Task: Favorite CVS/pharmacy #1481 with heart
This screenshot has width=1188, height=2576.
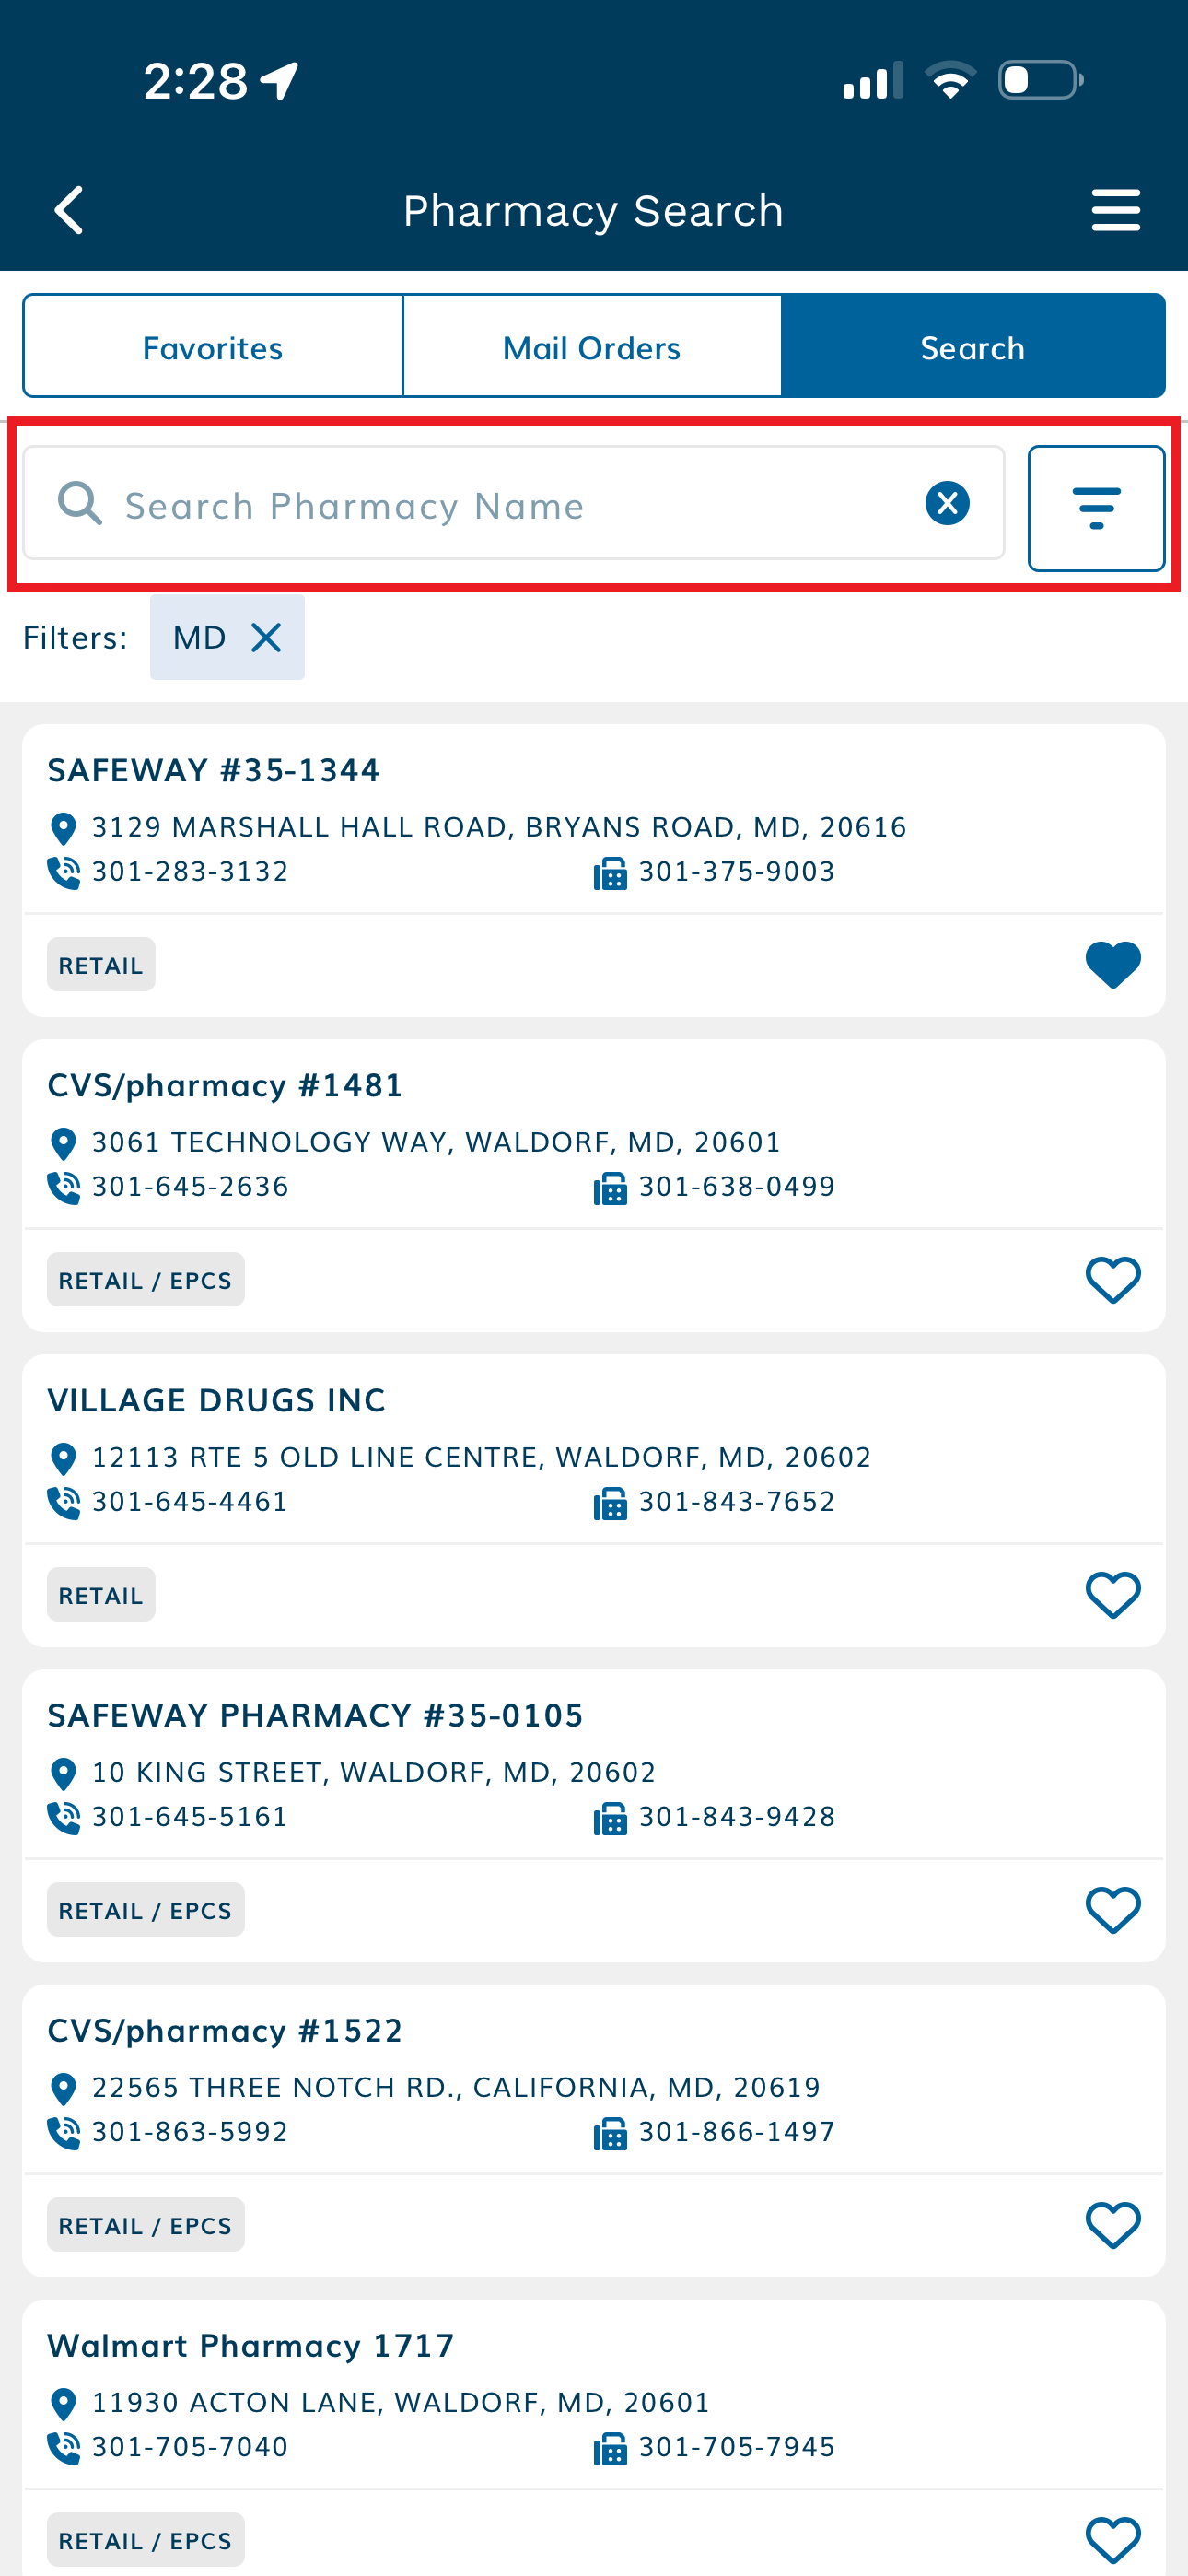Action: 1112,1280
